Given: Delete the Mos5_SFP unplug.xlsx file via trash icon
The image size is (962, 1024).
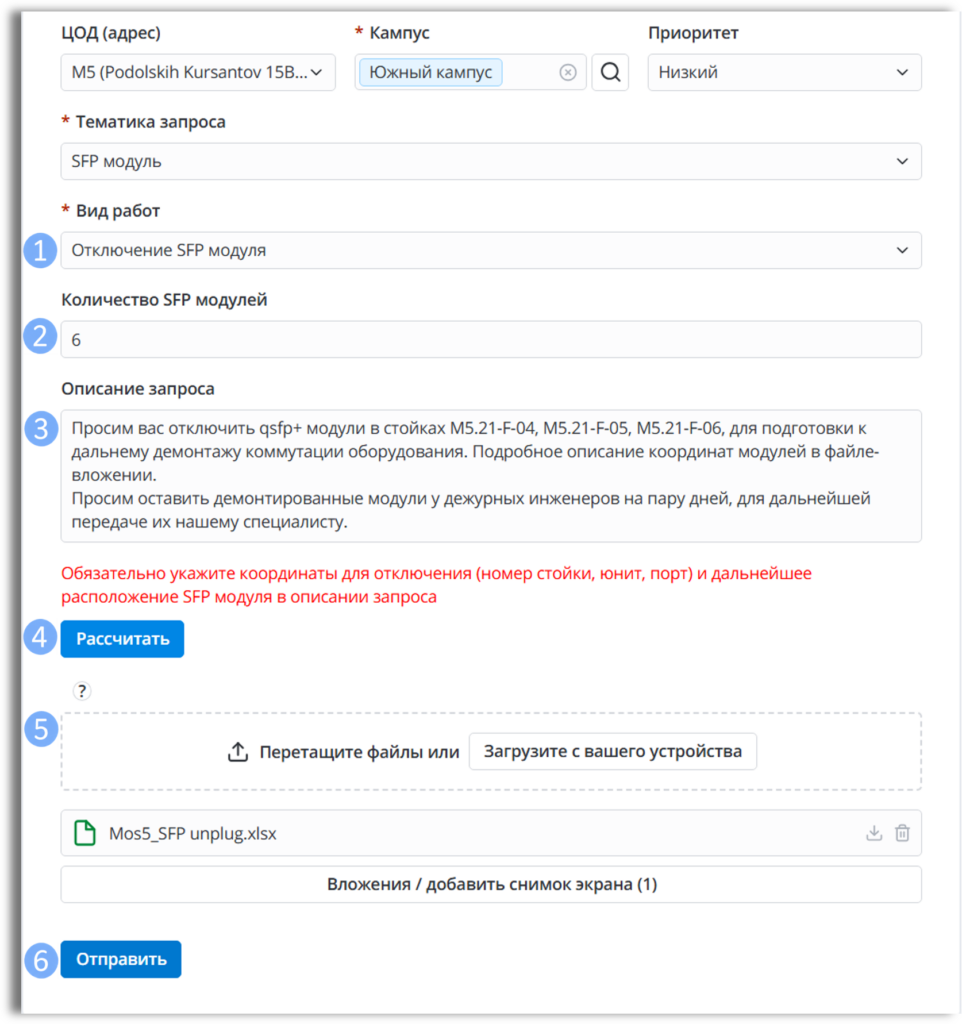Looking at the screenshot, I should [902, 833].
